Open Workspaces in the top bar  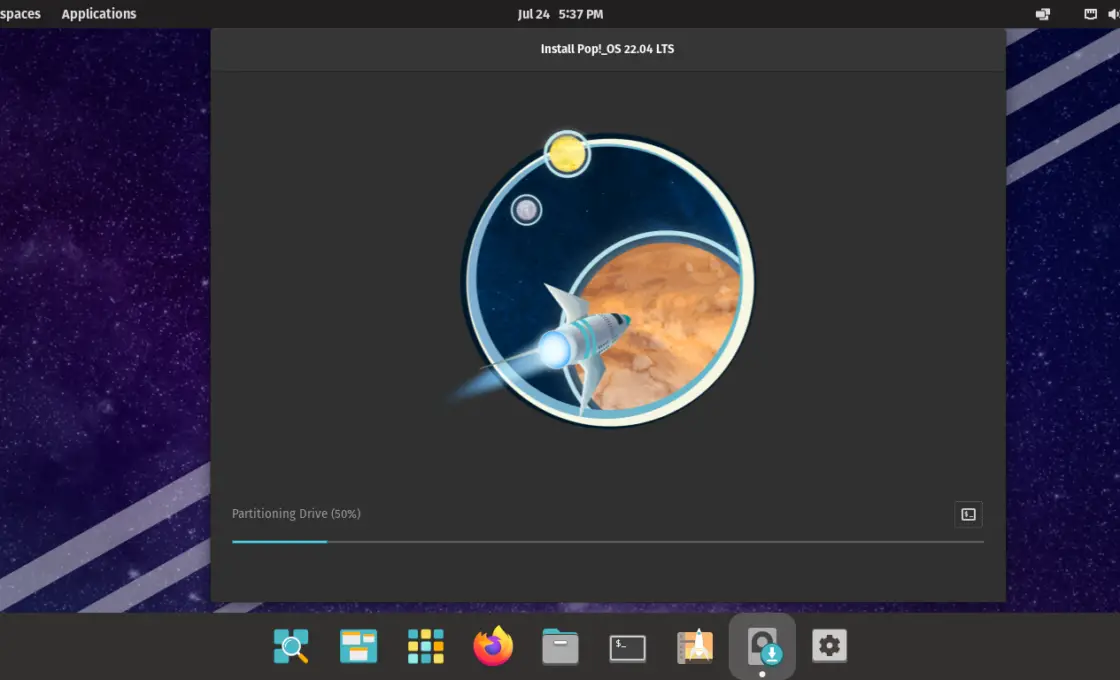20,14
